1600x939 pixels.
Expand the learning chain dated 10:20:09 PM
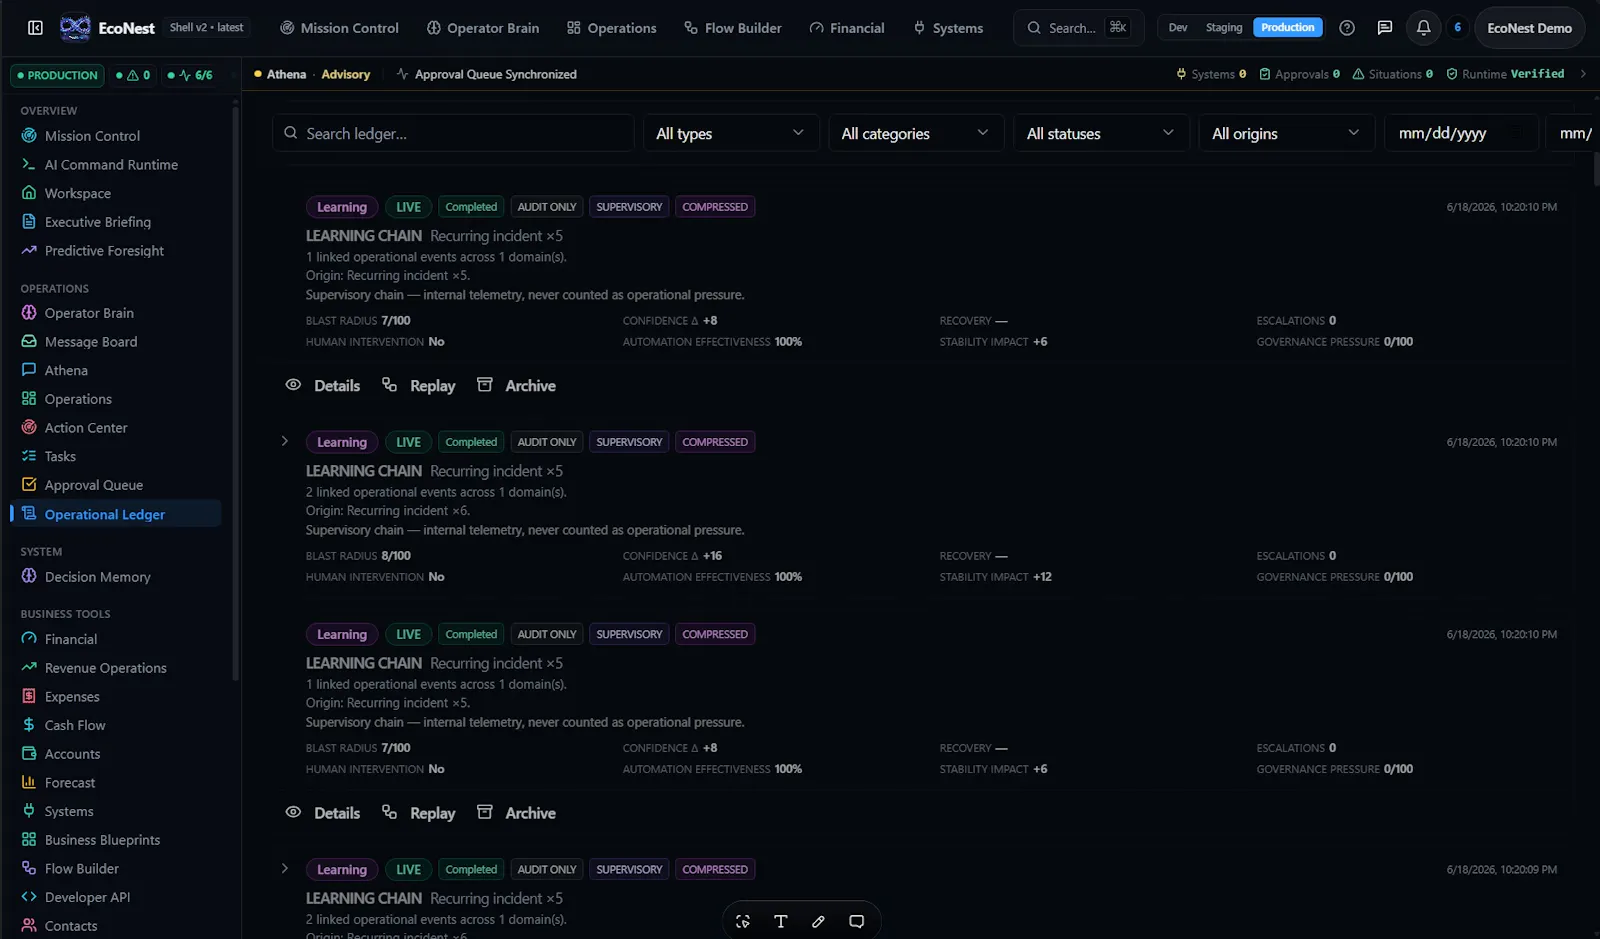(285, 869)
